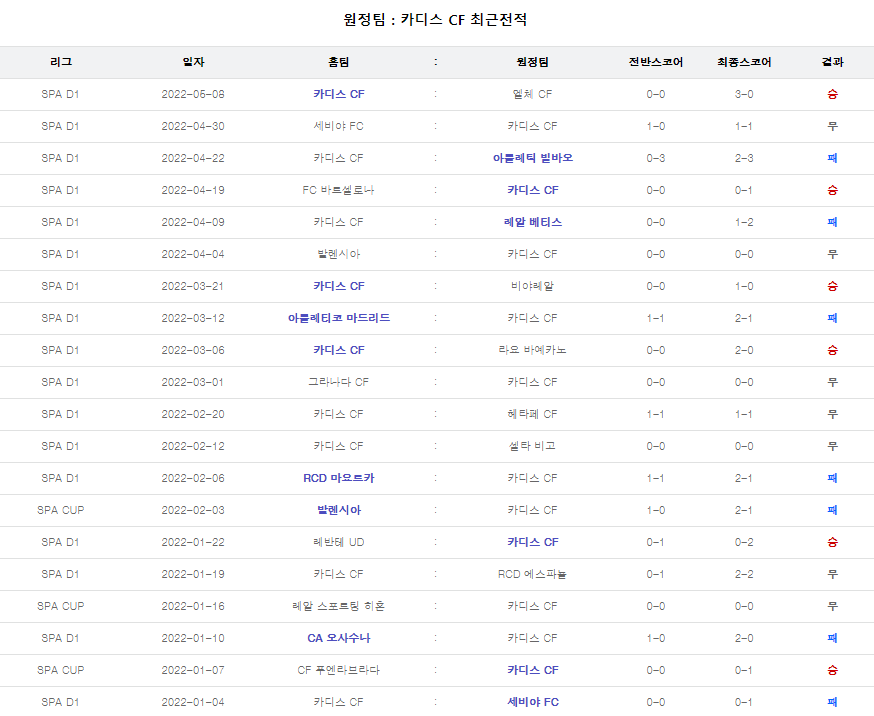Click the date 2022-01-07
This screenshot has height=716, width=874.
pos(193,670)
